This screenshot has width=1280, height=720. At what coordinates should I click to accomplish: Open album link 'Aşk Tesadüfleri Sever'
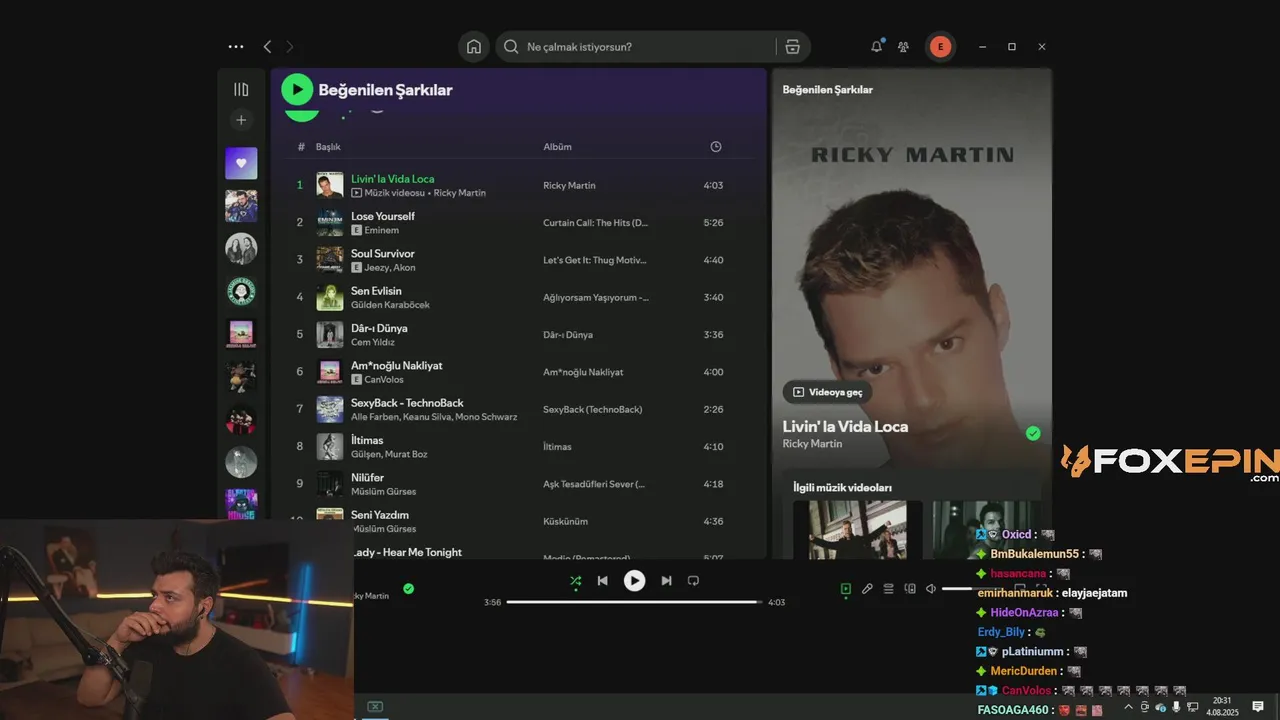click(x=593, y=484)
